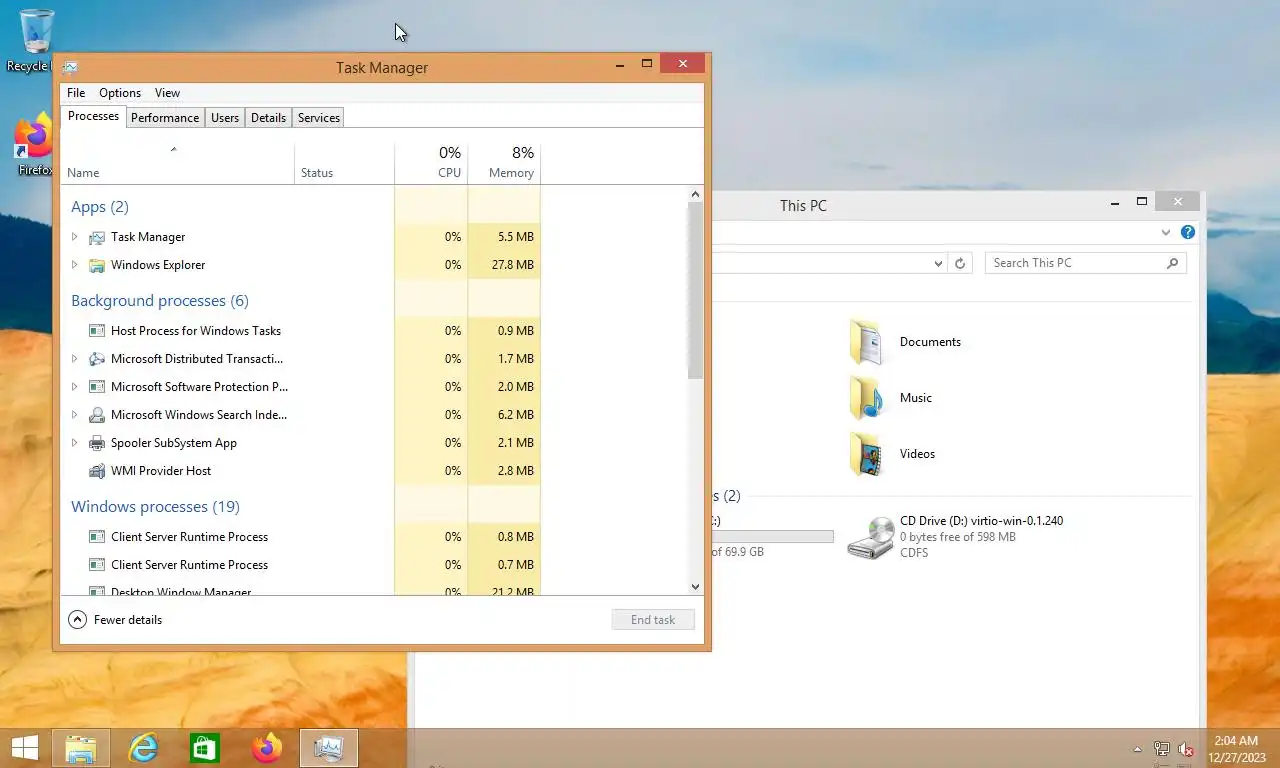
Task: Click Microsoft Software Protection process icon
Action: [97, 387]
